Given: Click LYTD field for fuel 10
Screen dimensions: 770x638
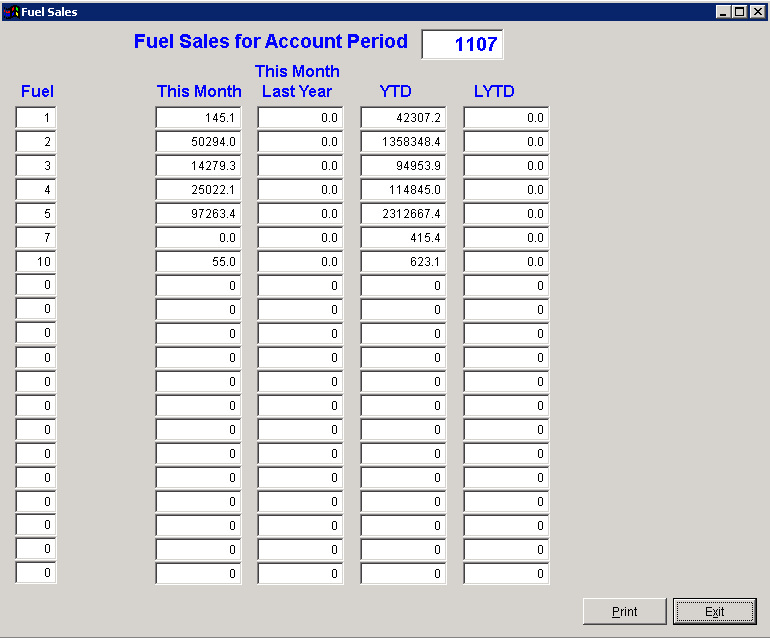Looking at the screenshot, I should point(506,262).
